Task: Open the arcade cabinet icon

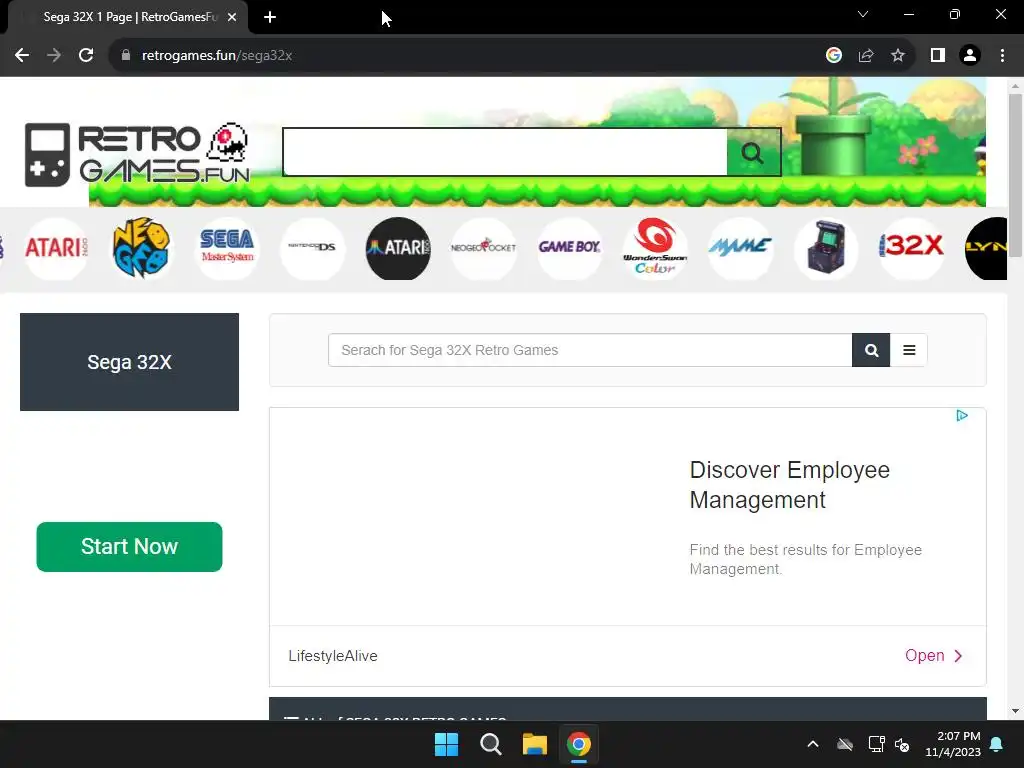Action: (826, 248)
